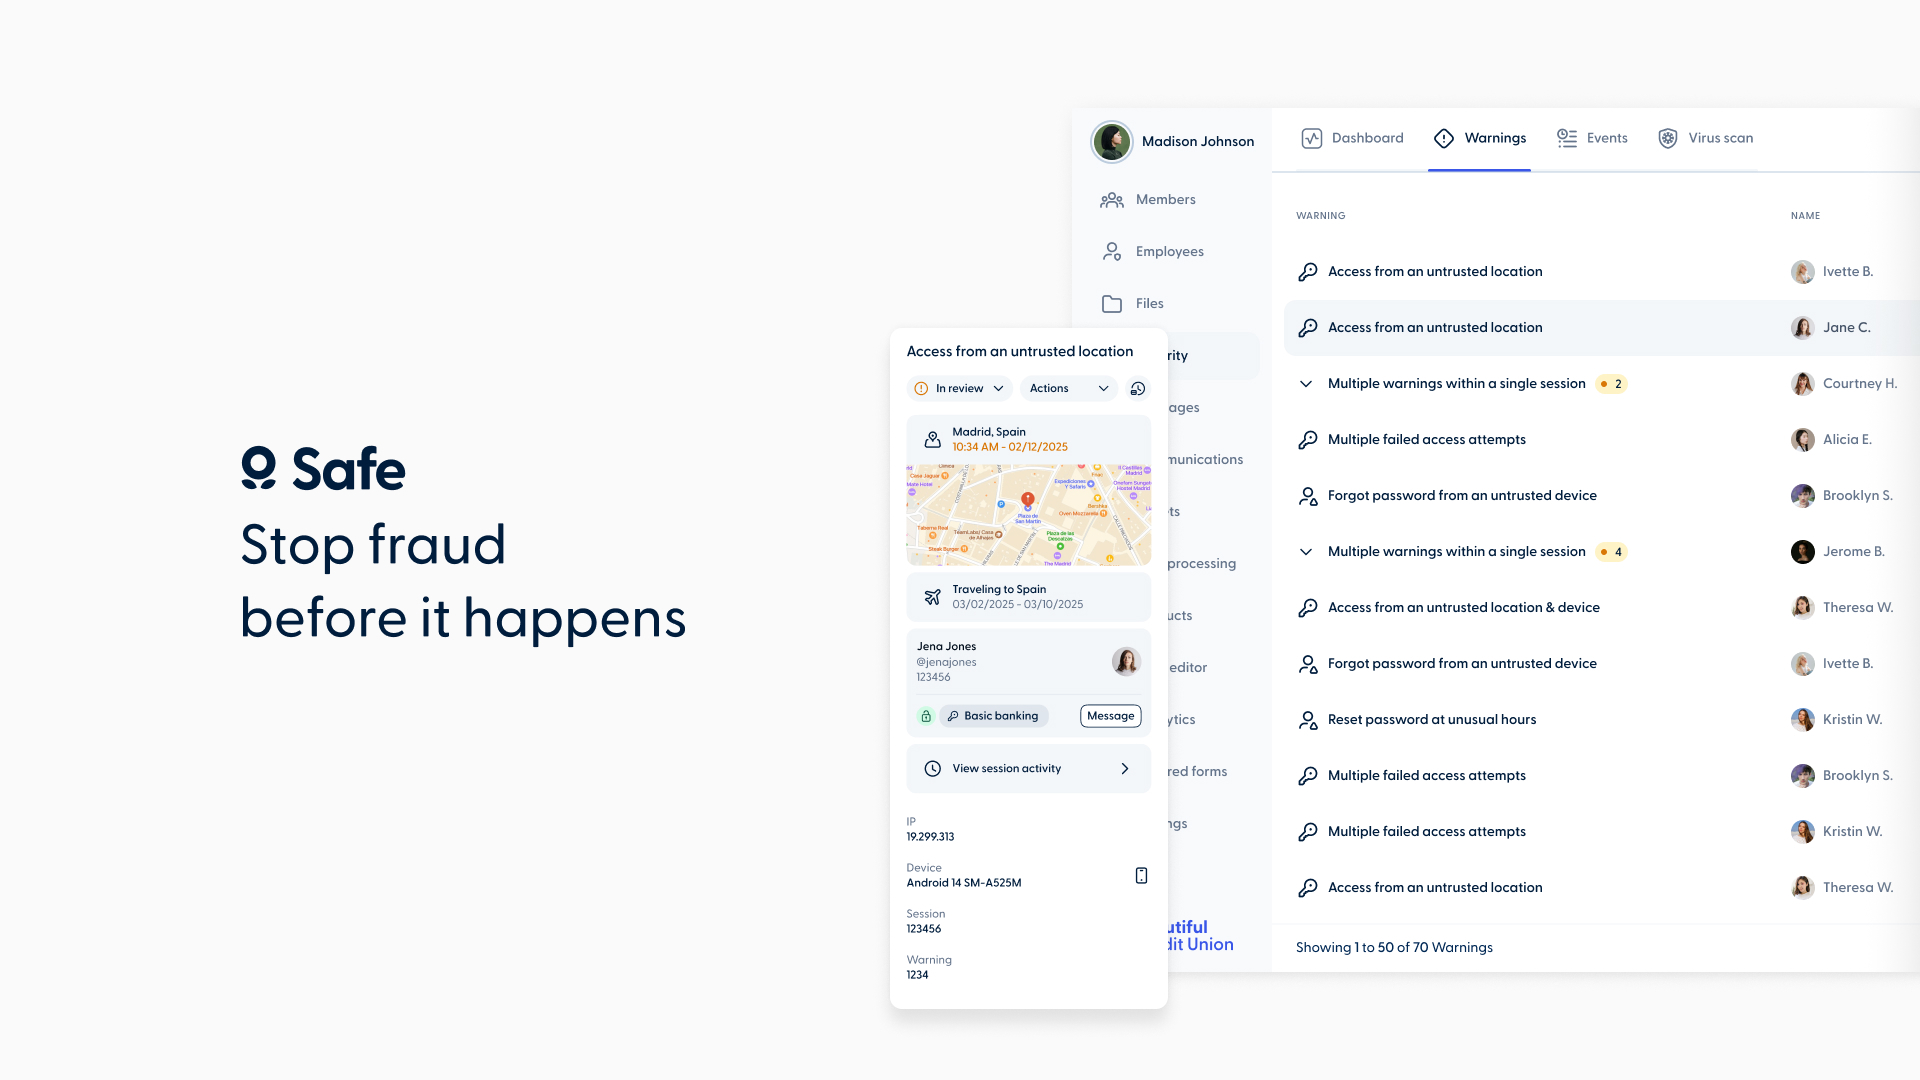Switch to the Dashboard tab
Viewport: 1920px width, 1080px height.
coord(1352,139)
